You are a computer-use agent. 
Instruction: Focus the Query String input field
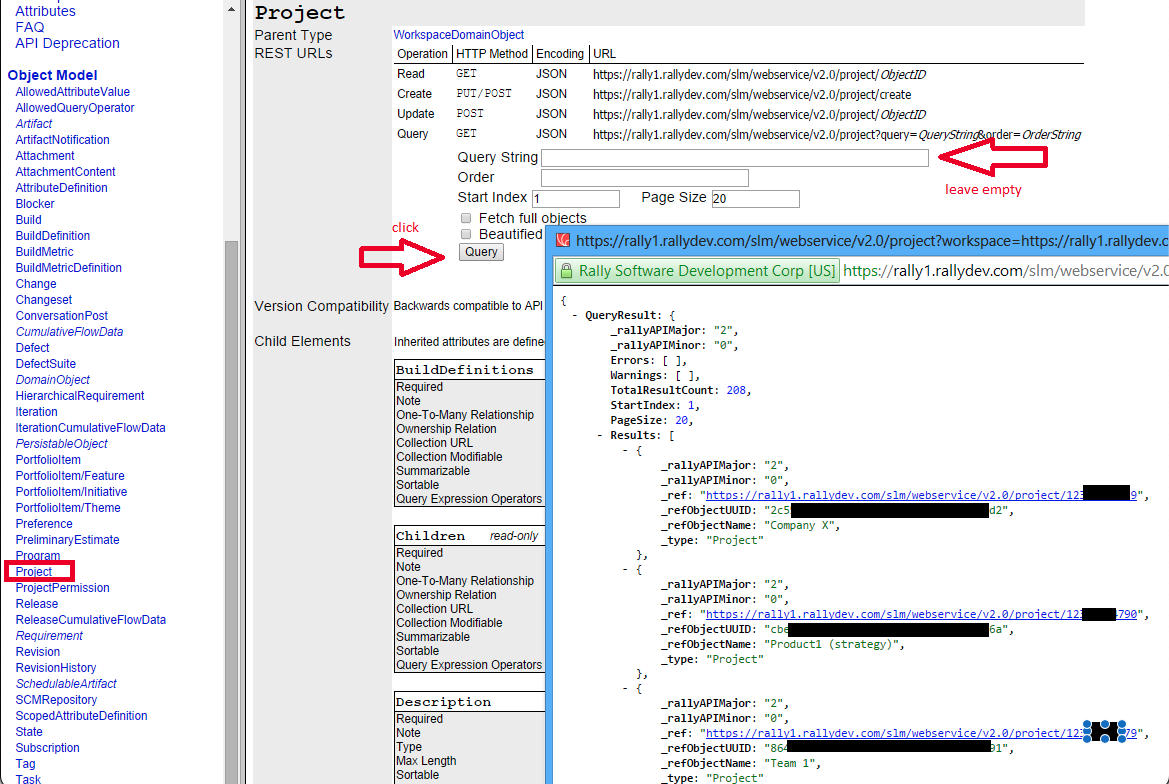[x=734, y=158]
